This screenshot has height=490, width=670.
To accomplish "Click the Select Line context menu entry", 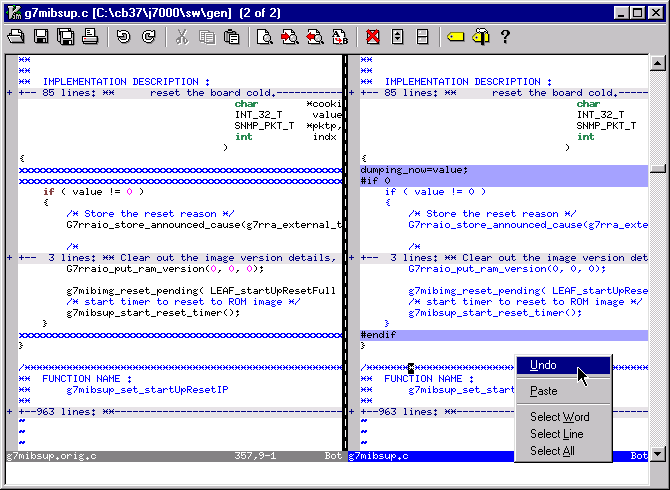I will (556, 434).
